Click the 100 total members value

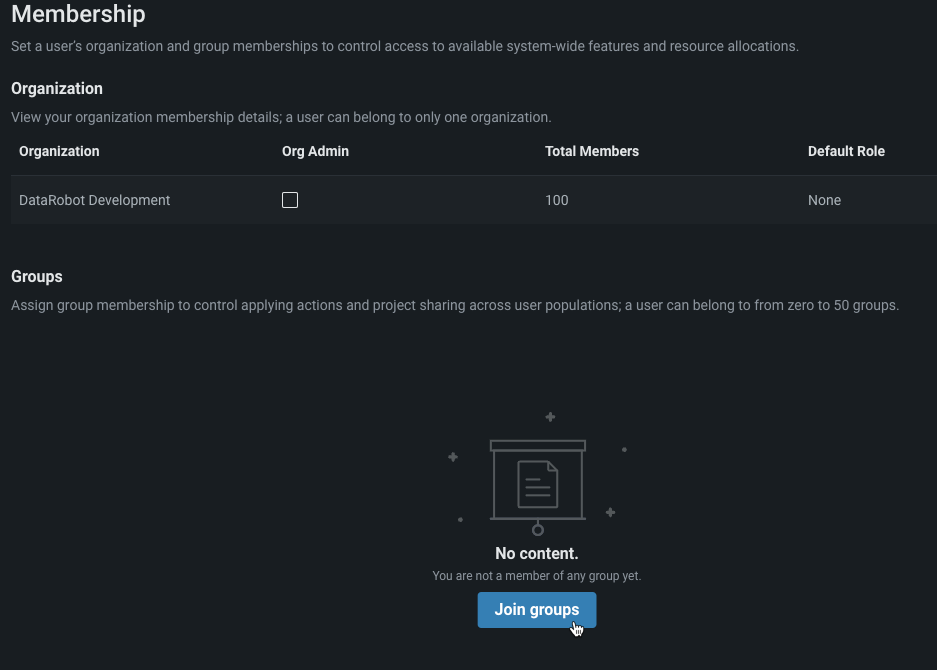[x=557, y=200]
